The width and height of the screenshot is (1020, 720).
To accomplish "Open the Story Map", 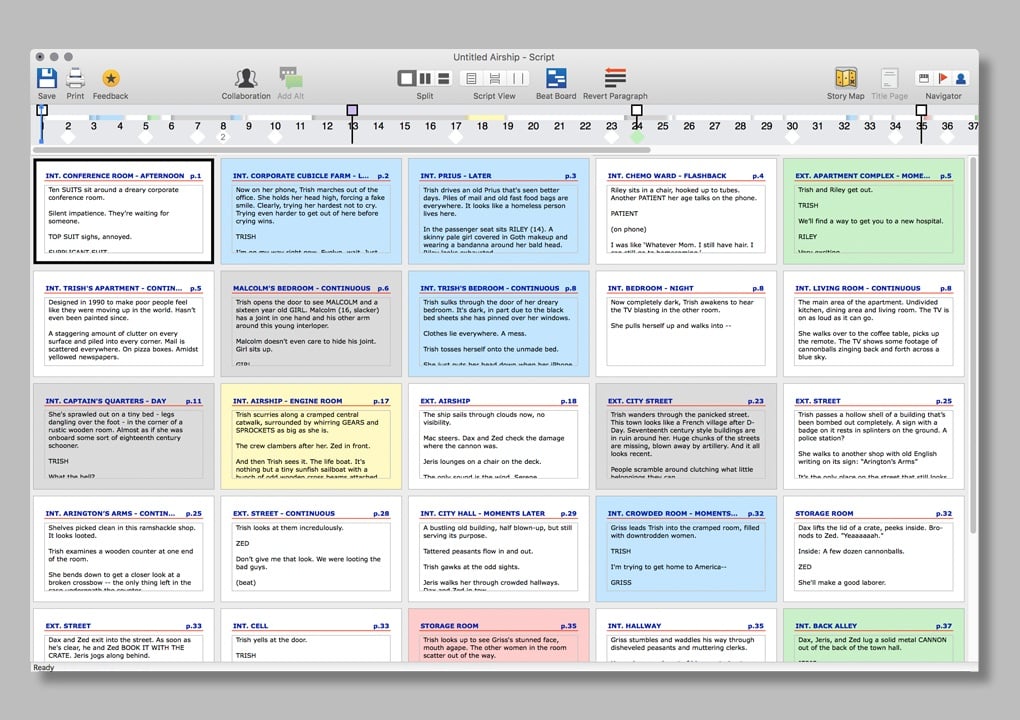I will [x=845, y=78].
